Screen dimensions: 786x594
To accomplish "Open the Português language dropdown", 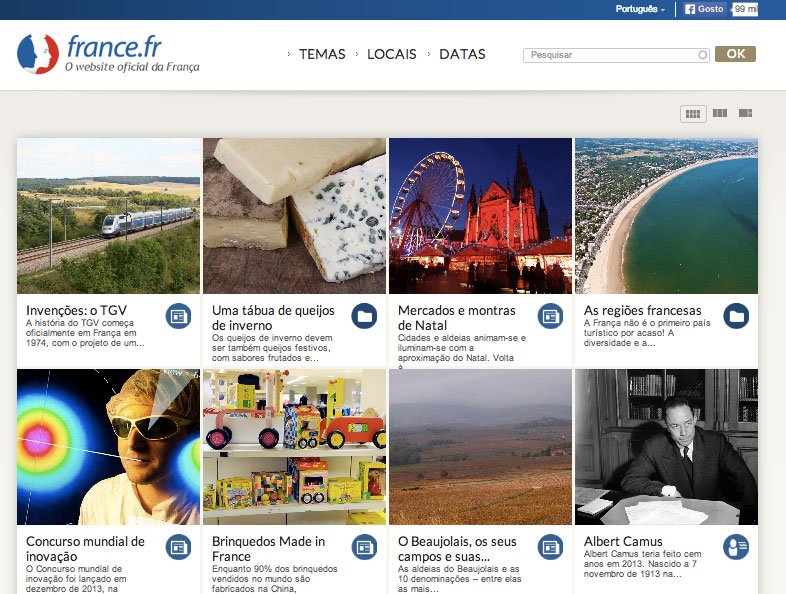I will 640,9.
